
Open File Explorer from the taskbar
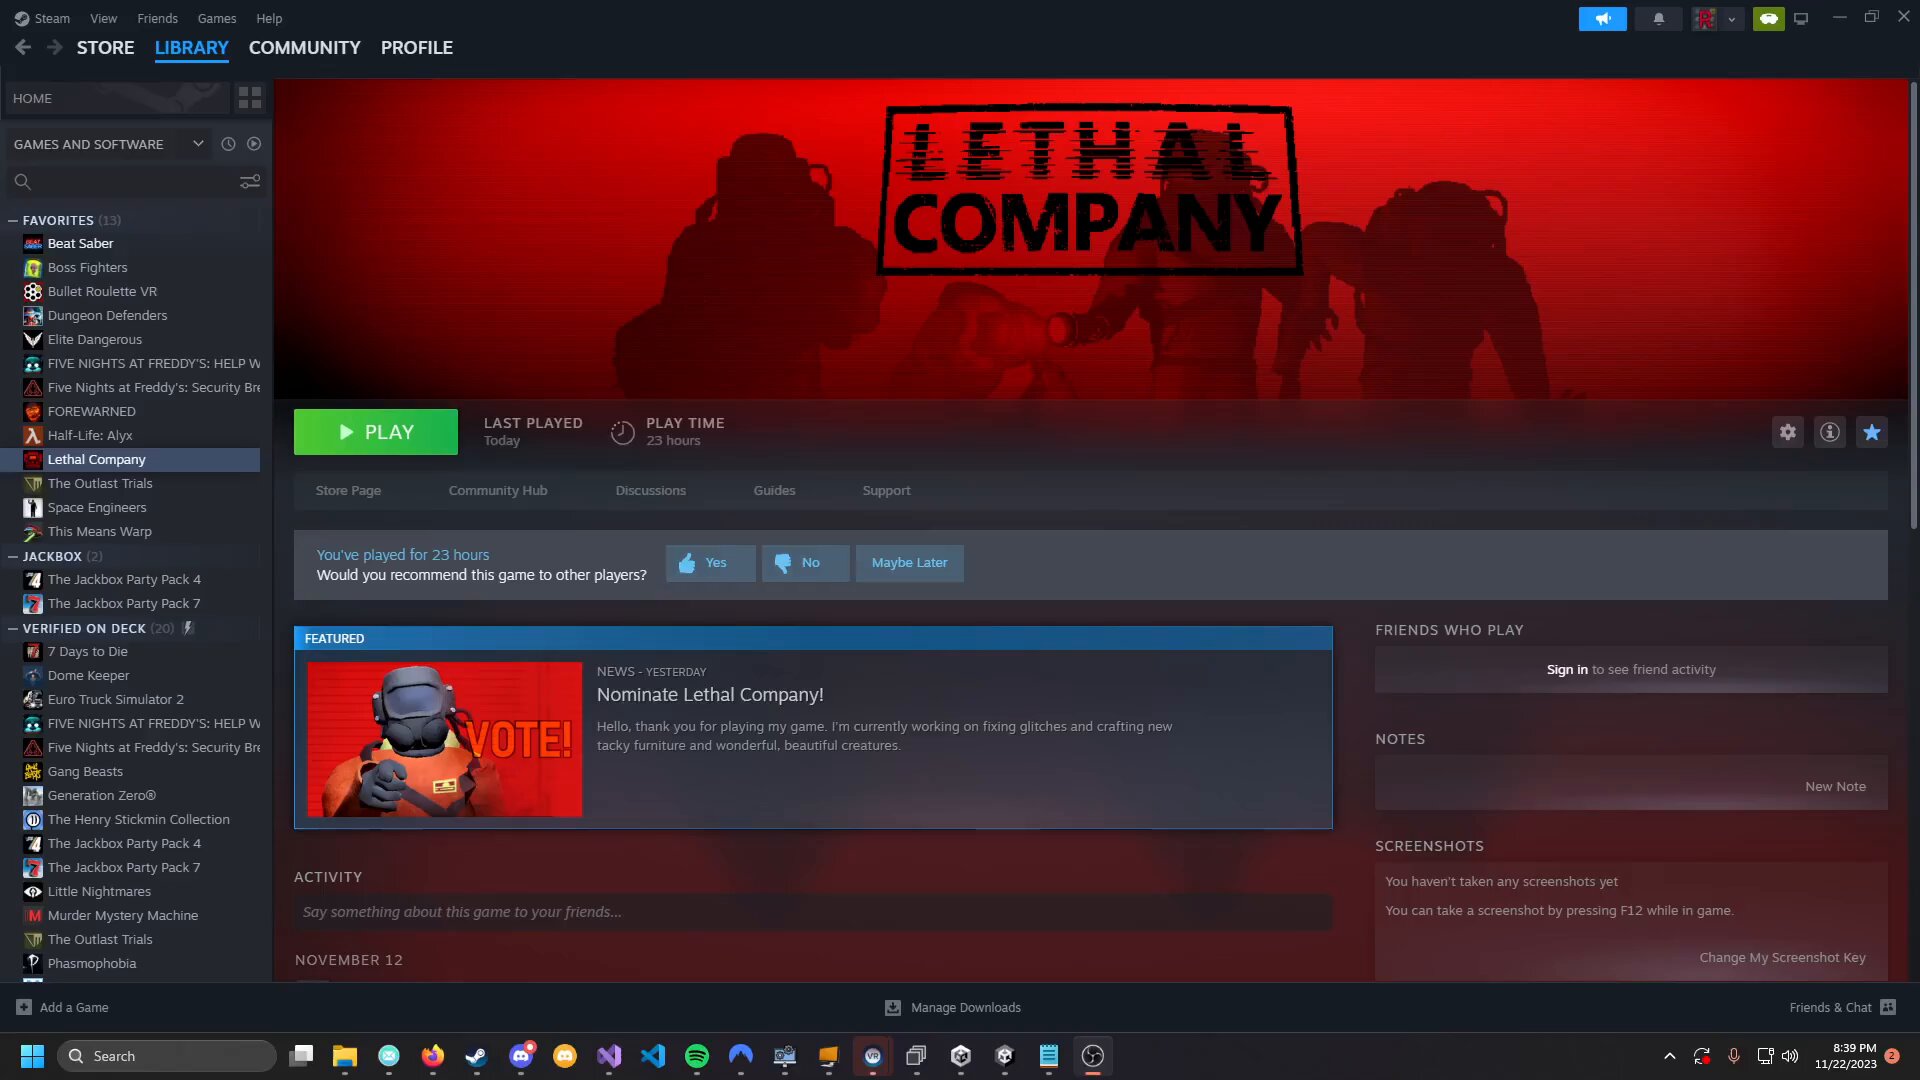point(345,1056)
